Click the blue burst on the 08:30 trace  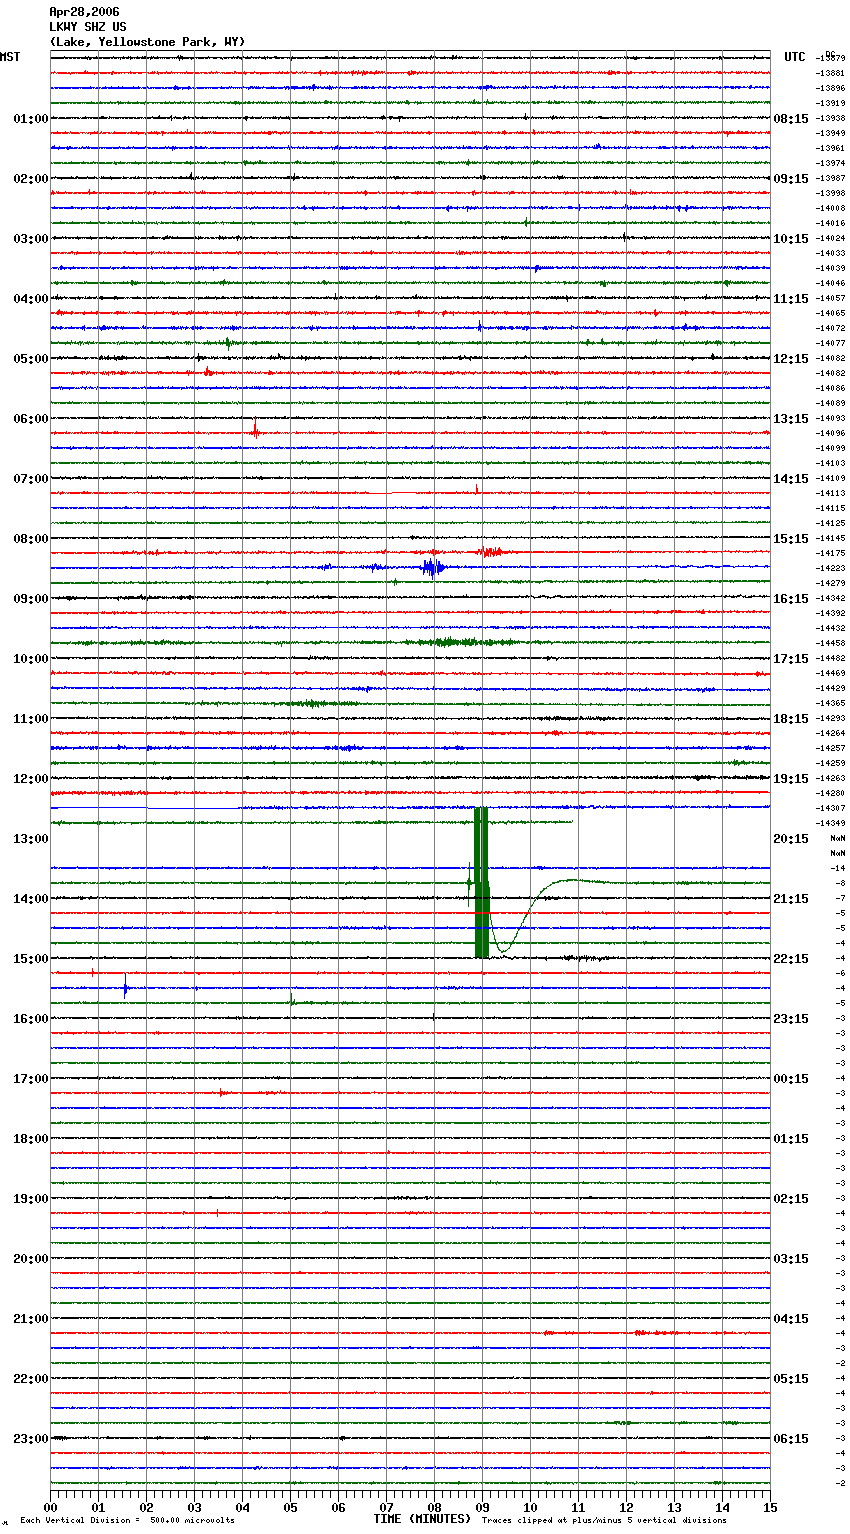pyautogui.click(x=432, y=568)
